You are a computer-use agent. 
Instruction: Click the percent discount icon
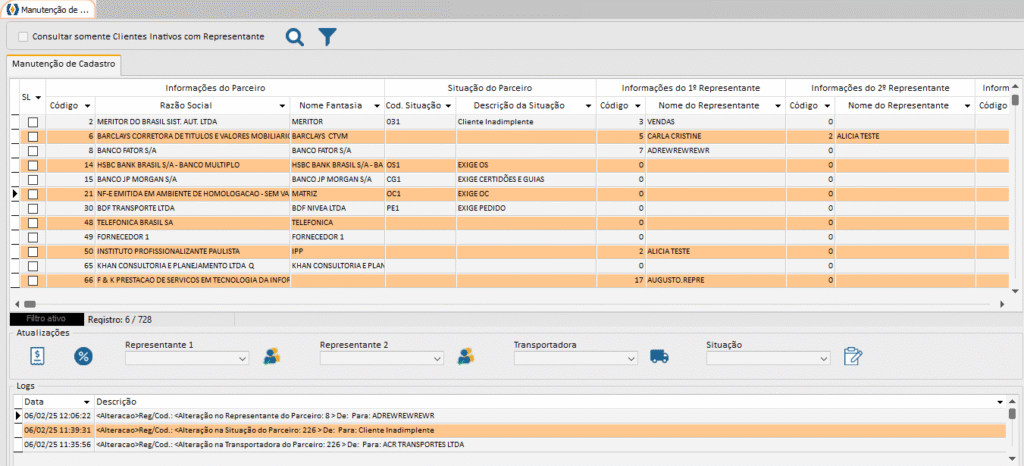[x=84, y=356]
